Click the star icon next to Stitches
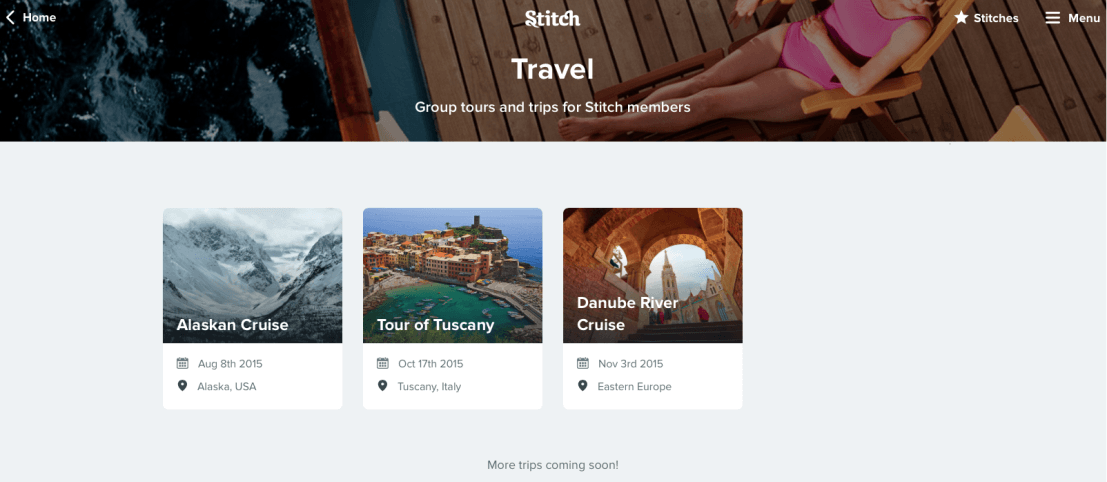1107x482 pixels. [x=961, y=18]
